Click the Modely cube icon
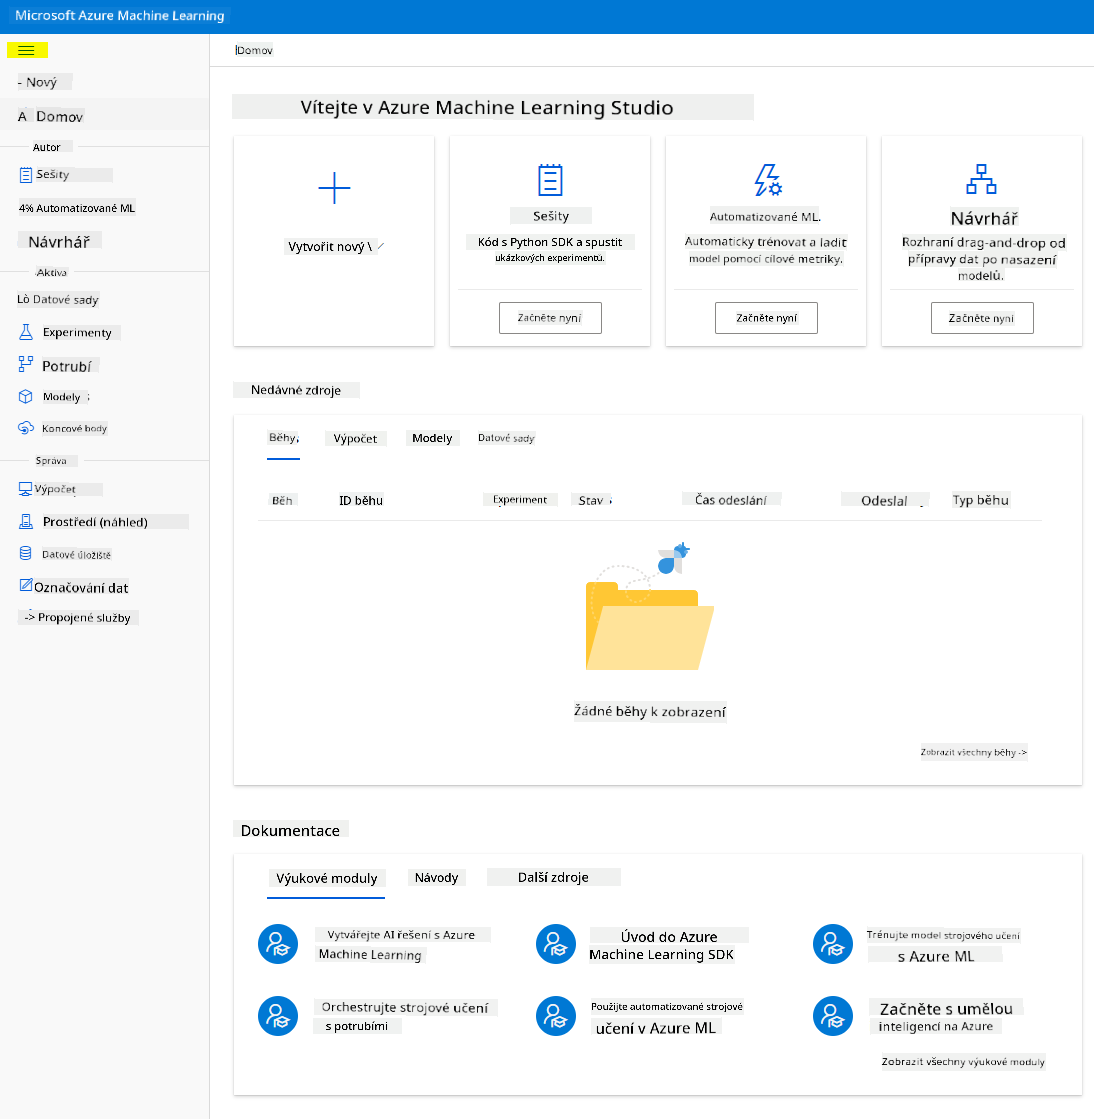 click(26, 397)
